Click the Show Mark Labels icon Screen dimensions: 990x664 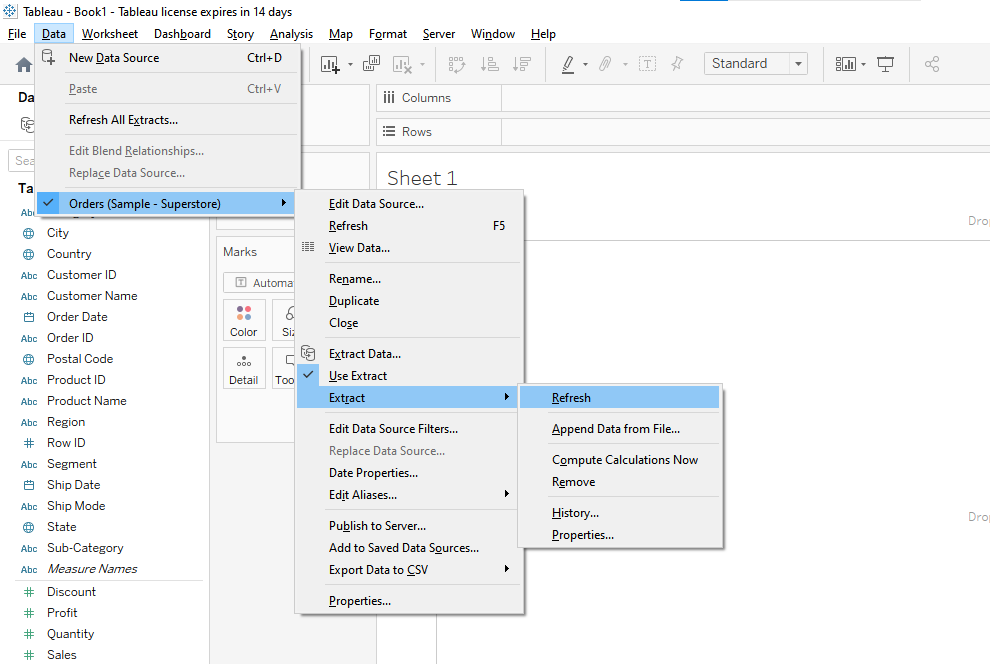tap(647, 64)
